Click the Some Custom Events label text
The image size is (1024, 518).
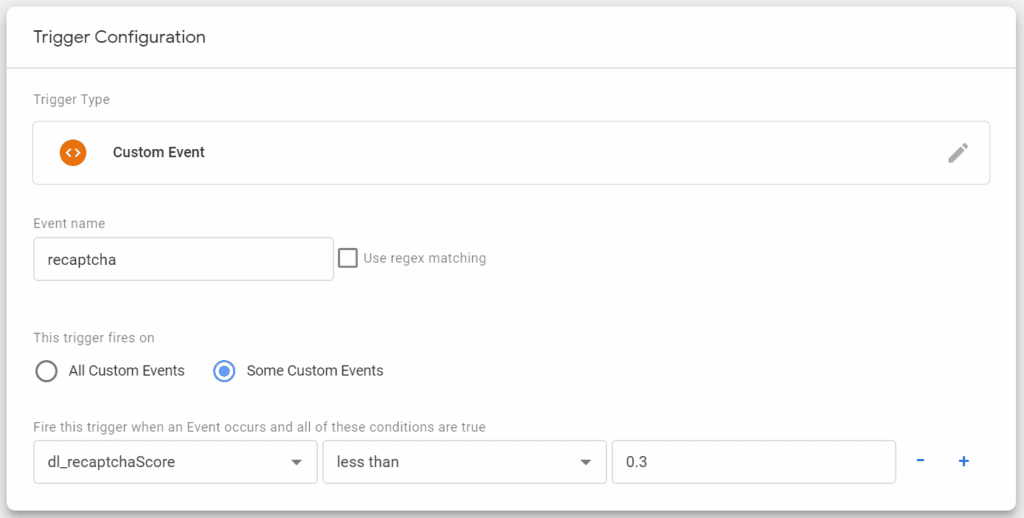pos(315,371)
